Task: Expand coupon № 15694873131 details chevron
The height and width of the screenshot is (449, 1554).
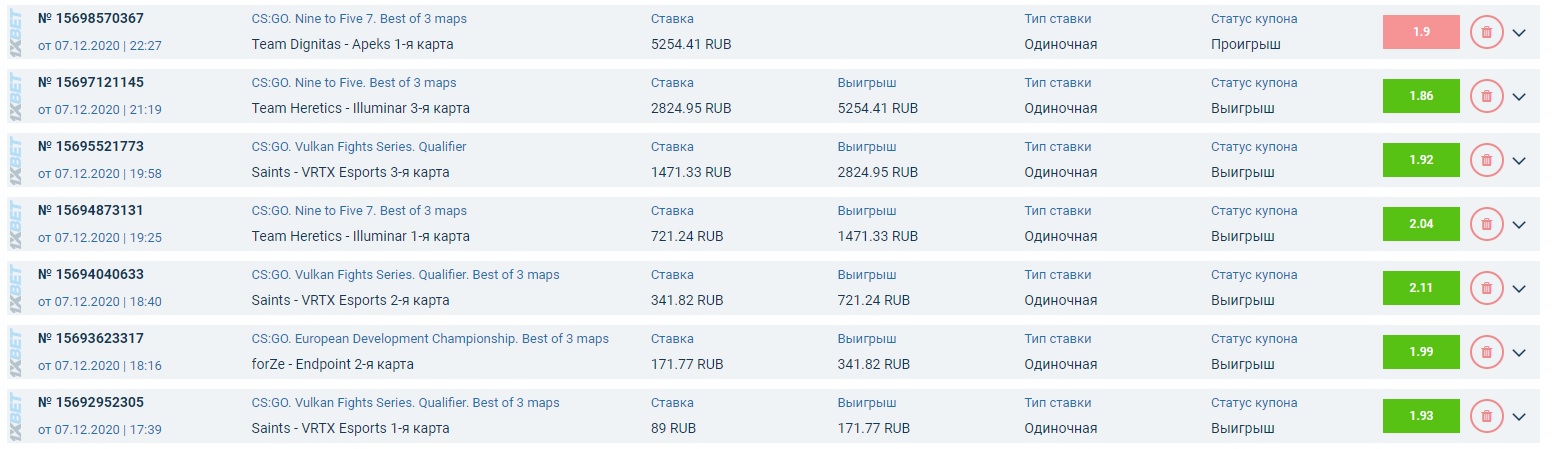Action: 1519,224
